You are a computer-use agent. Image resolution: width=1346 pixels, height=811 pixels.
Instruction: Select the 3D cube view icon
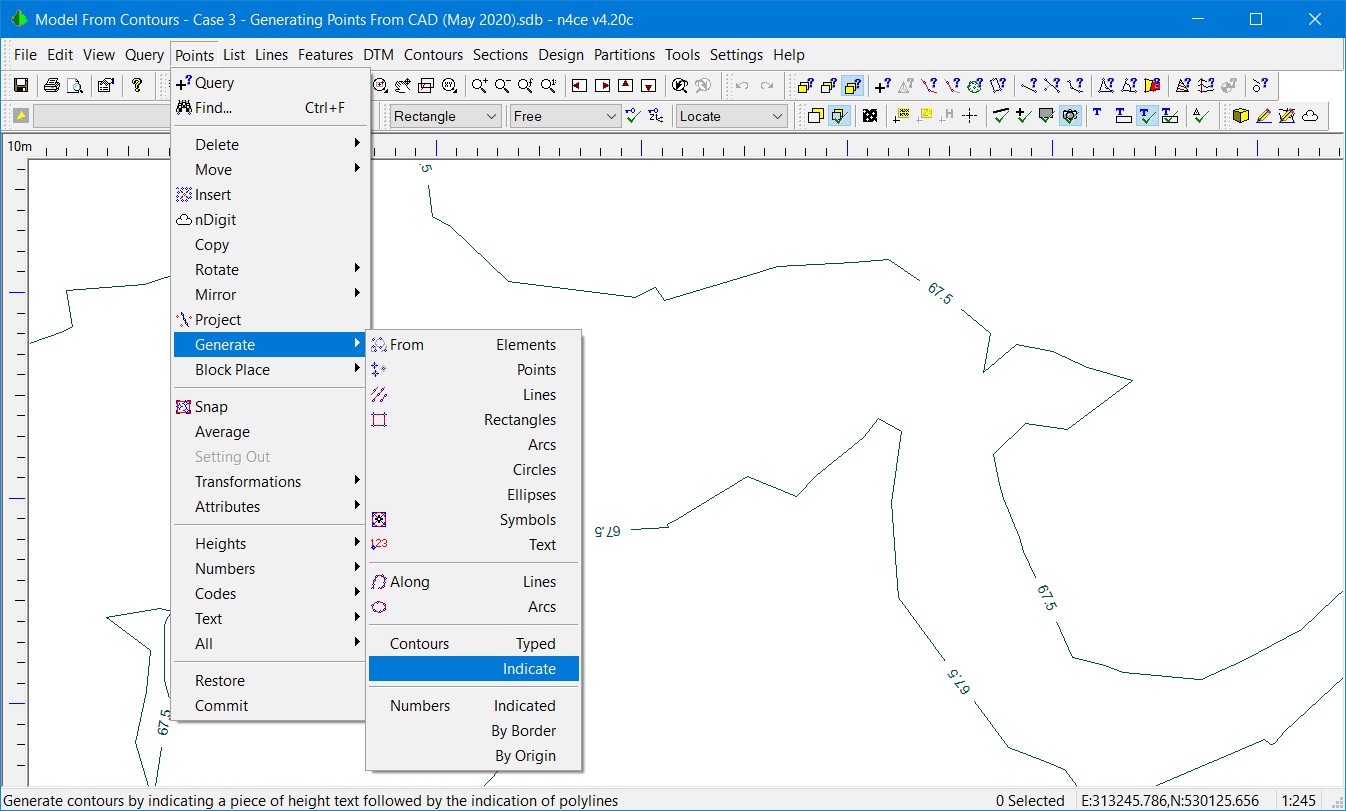pyautogui.click(x=1241, y=115)
